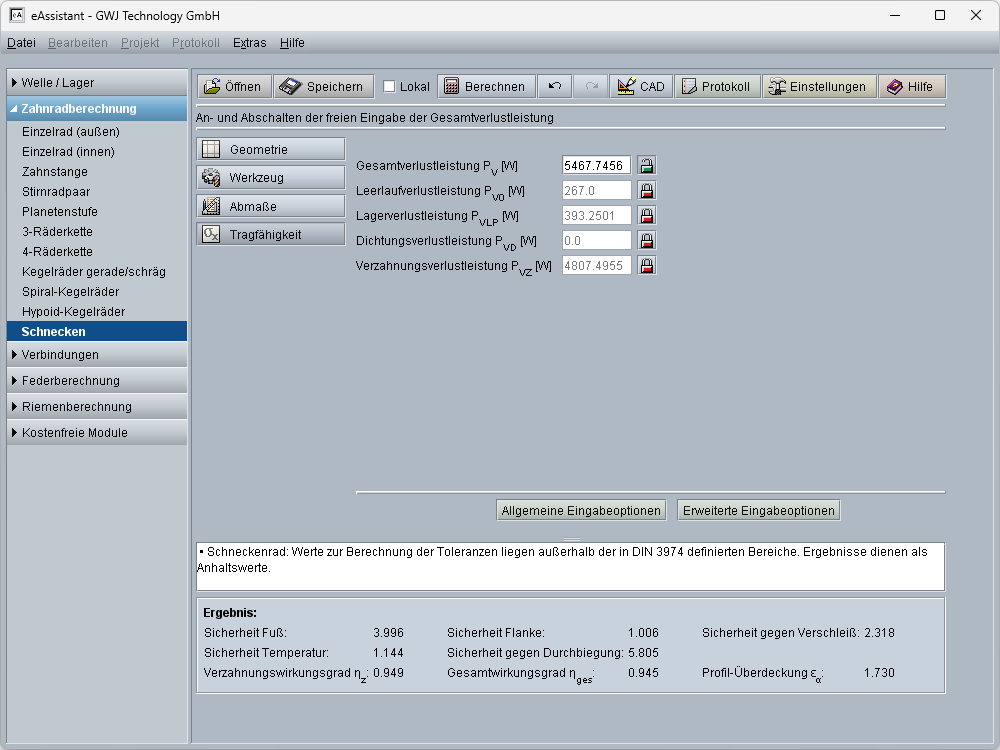Expand the Verbindungen section
The height and width of the screenshot is (750, 1000).
[97, 355]
